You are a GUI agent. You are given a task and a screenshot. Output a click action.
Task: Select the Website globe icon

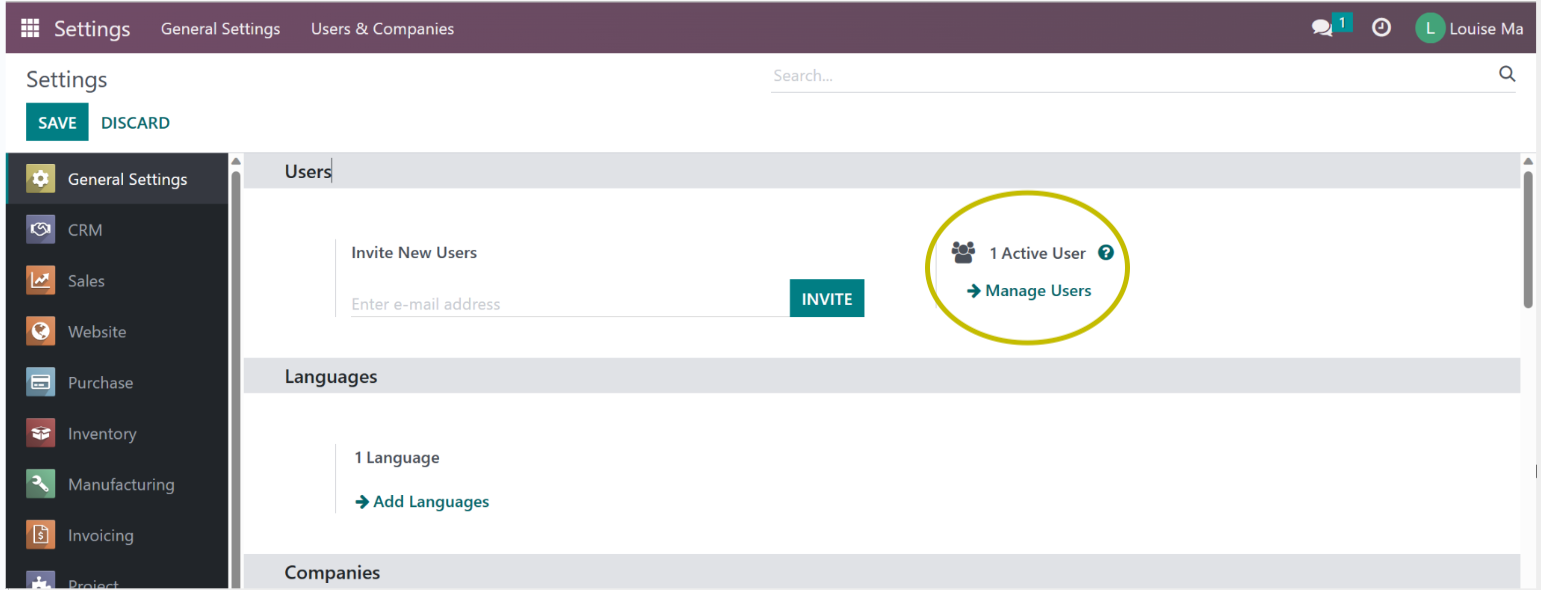[x=41, y=332]
